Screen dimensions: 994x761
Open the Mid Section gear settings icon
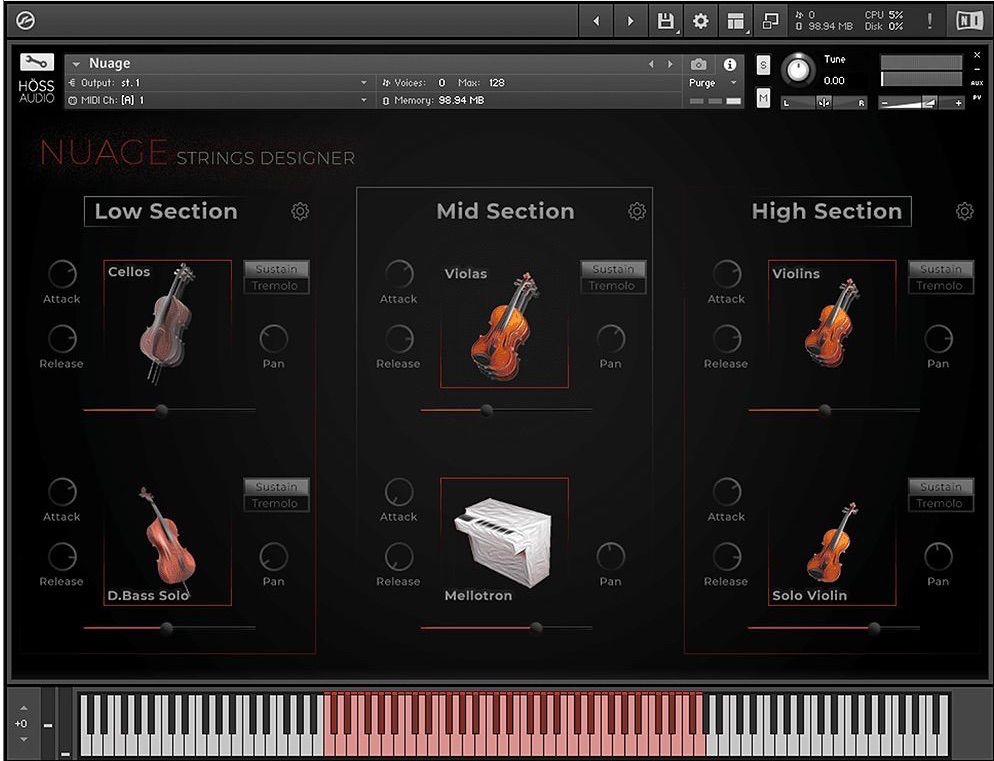click(637, 211)
